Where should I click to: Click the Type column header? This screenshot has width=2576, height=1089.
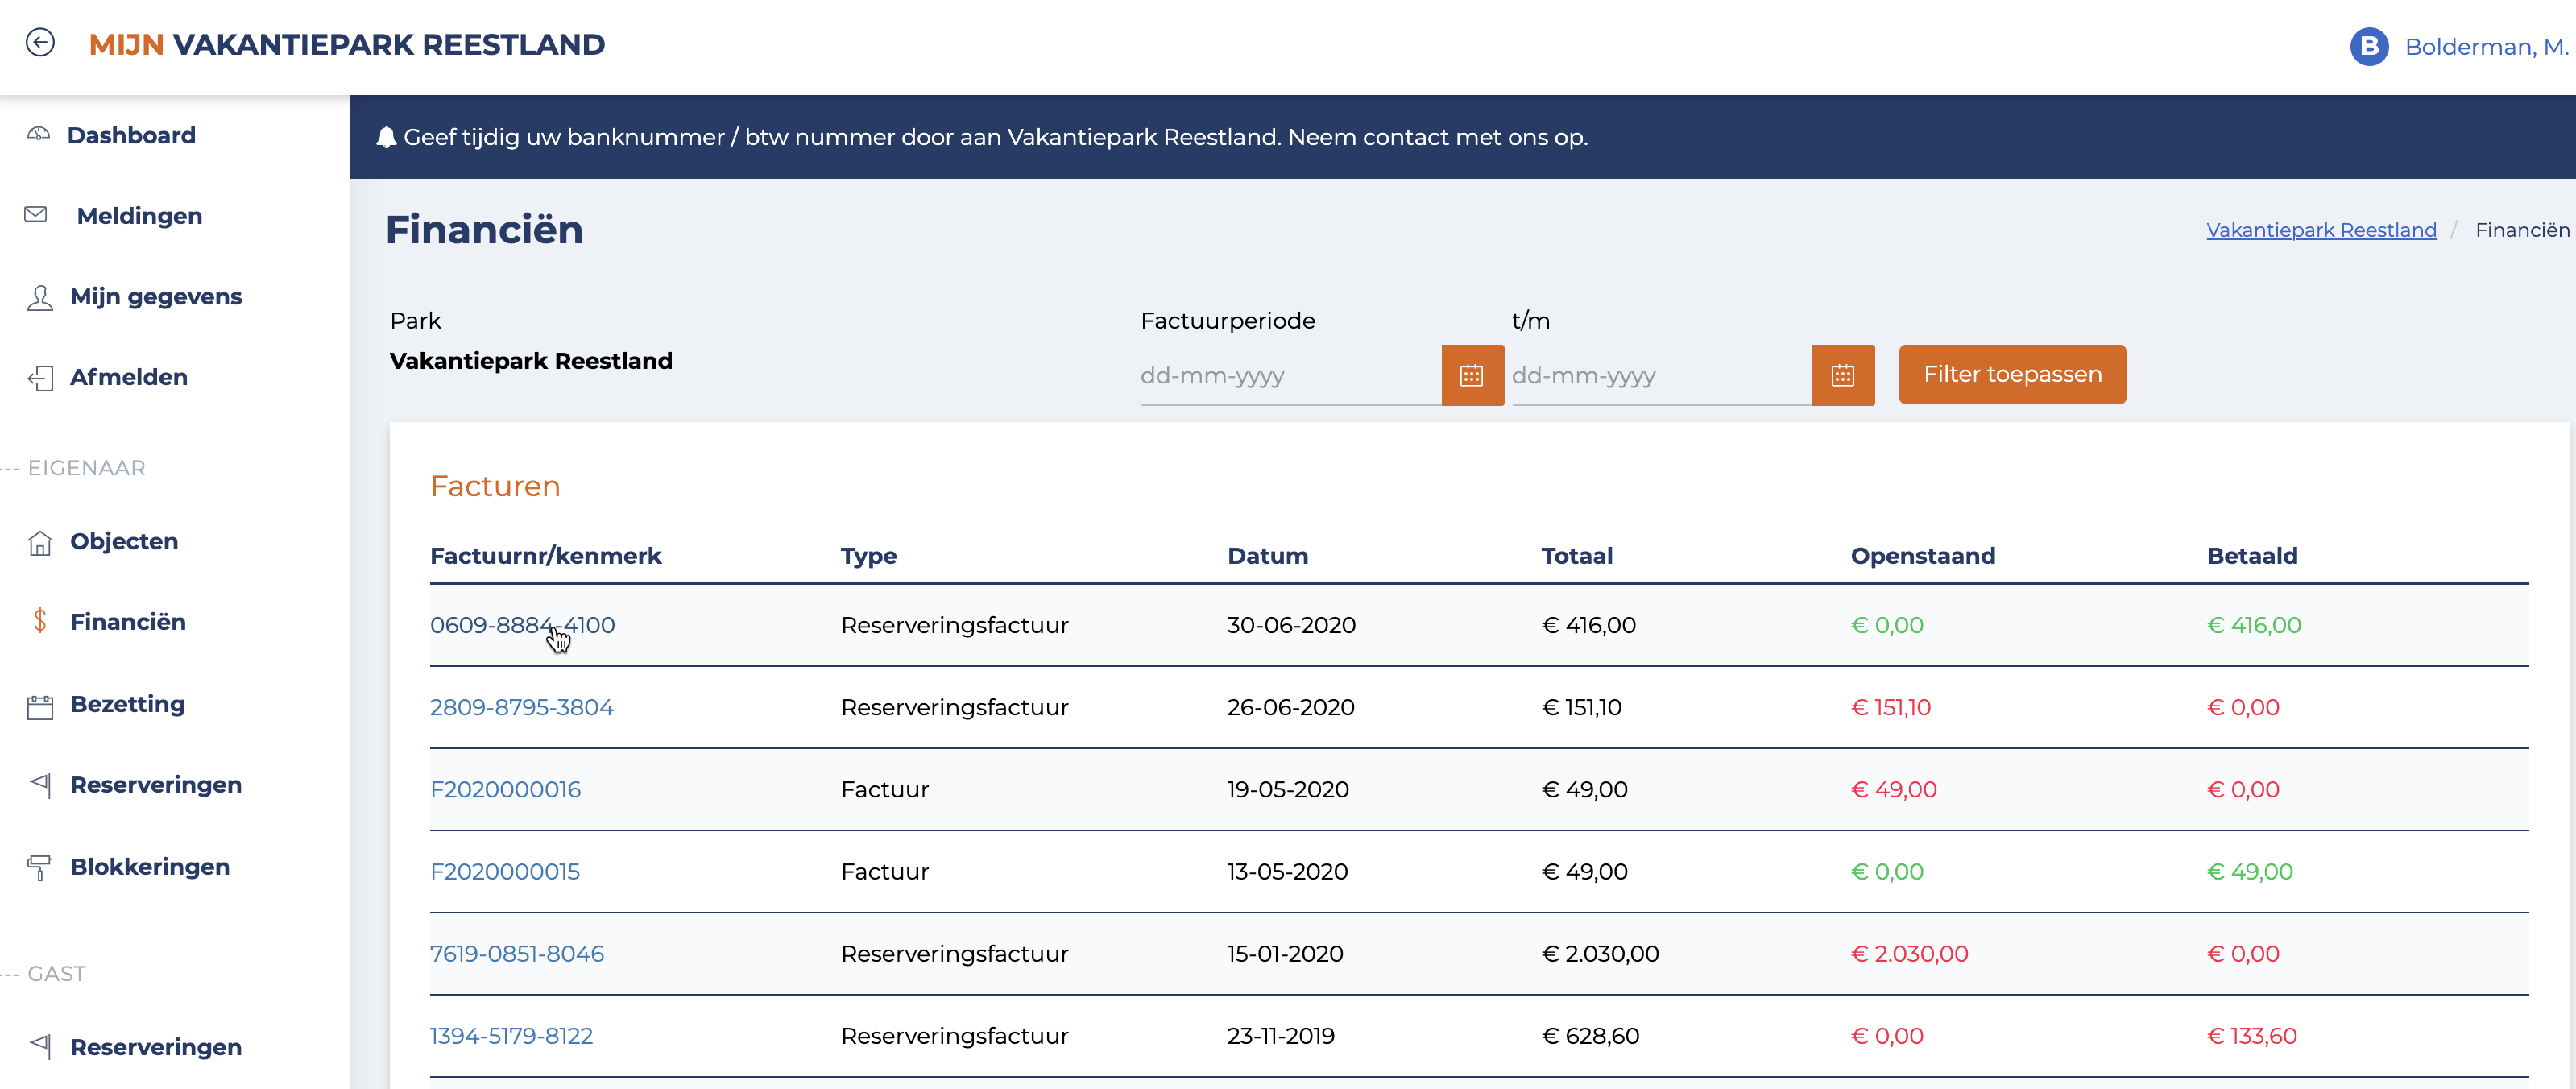point(868,556)
